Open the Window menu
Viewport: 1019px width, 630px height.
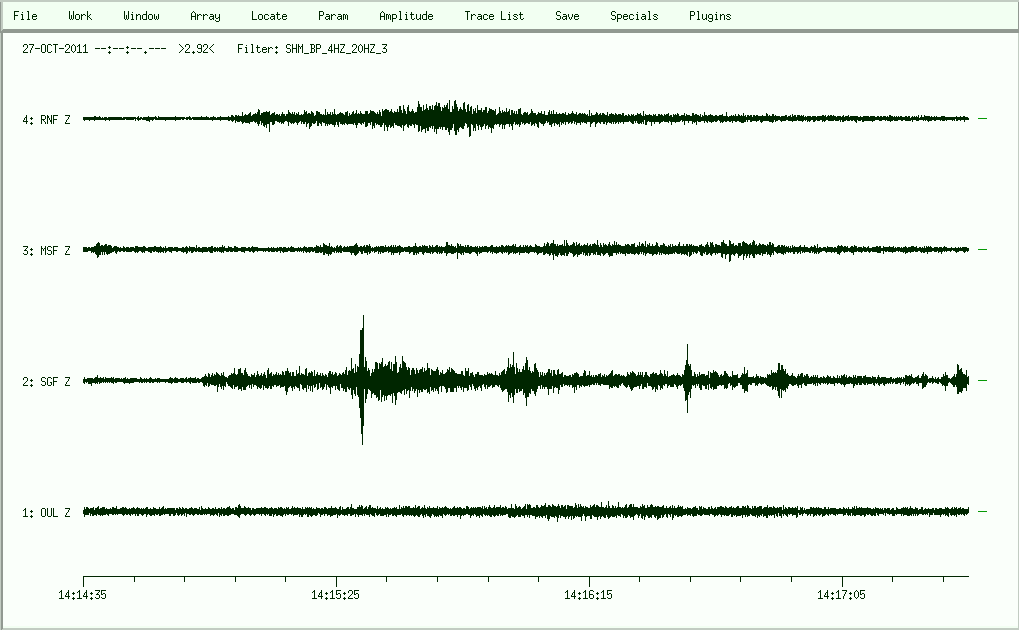click(x=141, y=16)
